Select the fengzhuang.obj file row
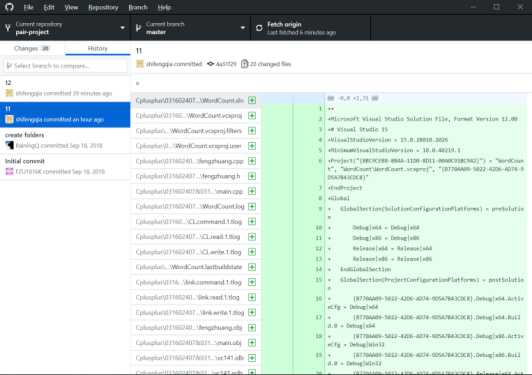Image resolution: width=532 pixels, height=375 pixels. 195,327
